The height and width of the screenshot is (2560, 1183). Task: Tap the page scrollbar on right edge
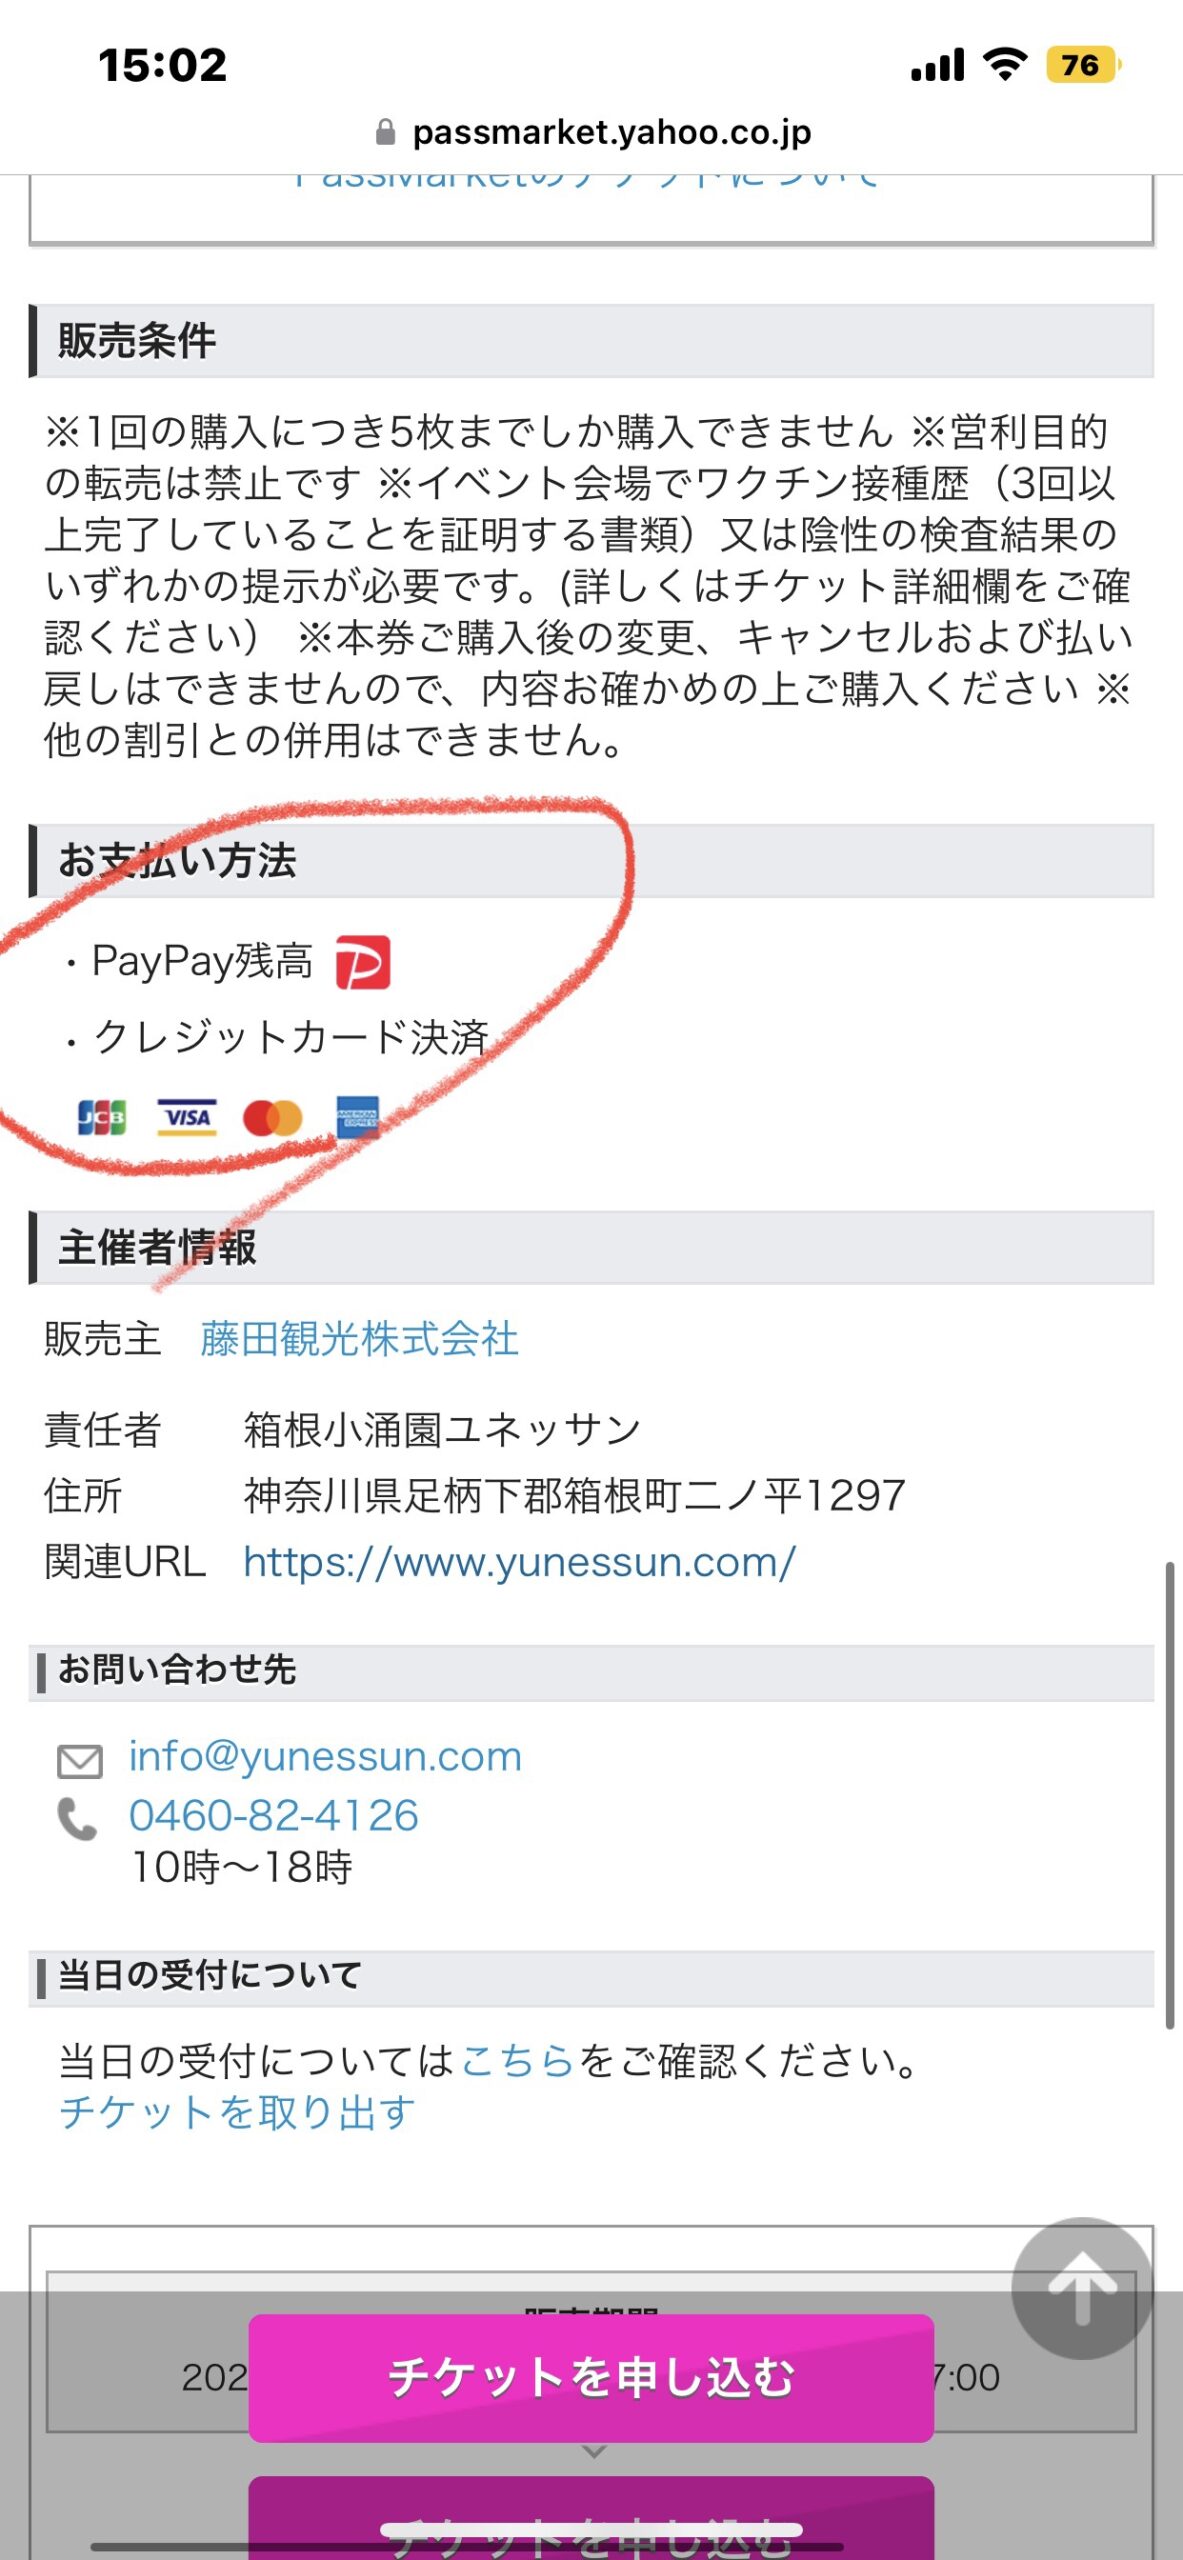[x=1169, y=1795]
